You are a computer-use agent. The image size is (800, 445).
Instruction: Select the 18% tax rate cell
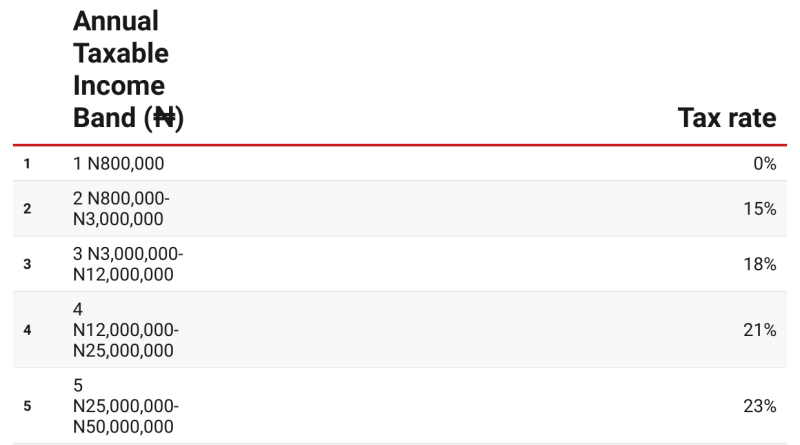pos(760,264)
